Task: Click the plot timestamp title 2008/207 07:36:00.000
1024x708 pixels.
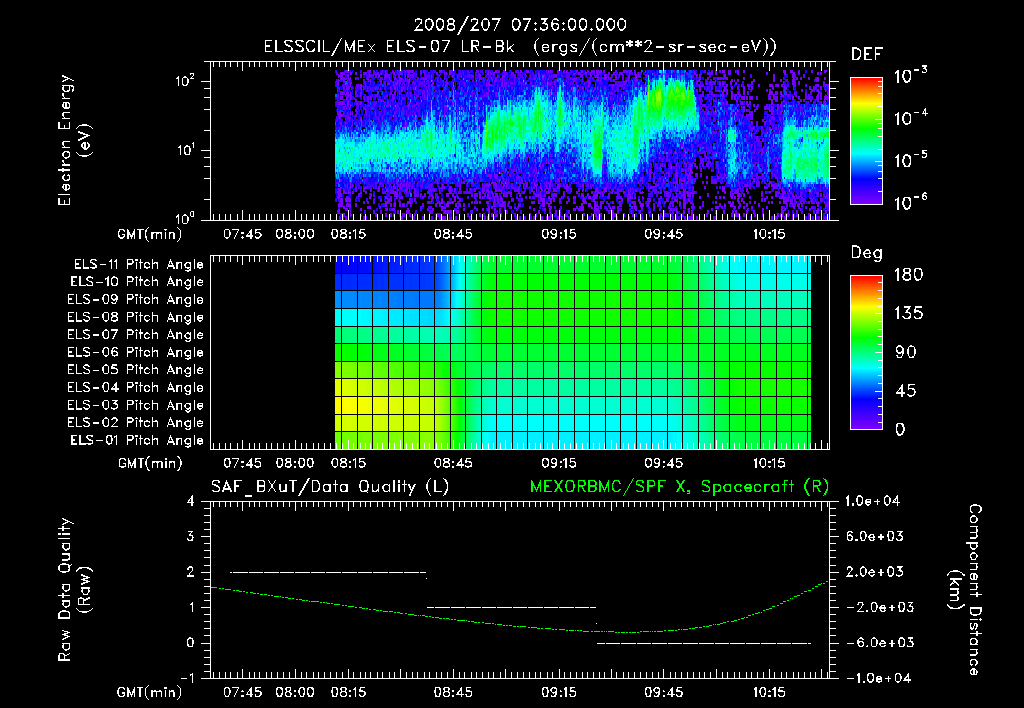Action: pyautogui.click(x=520, y=25)
